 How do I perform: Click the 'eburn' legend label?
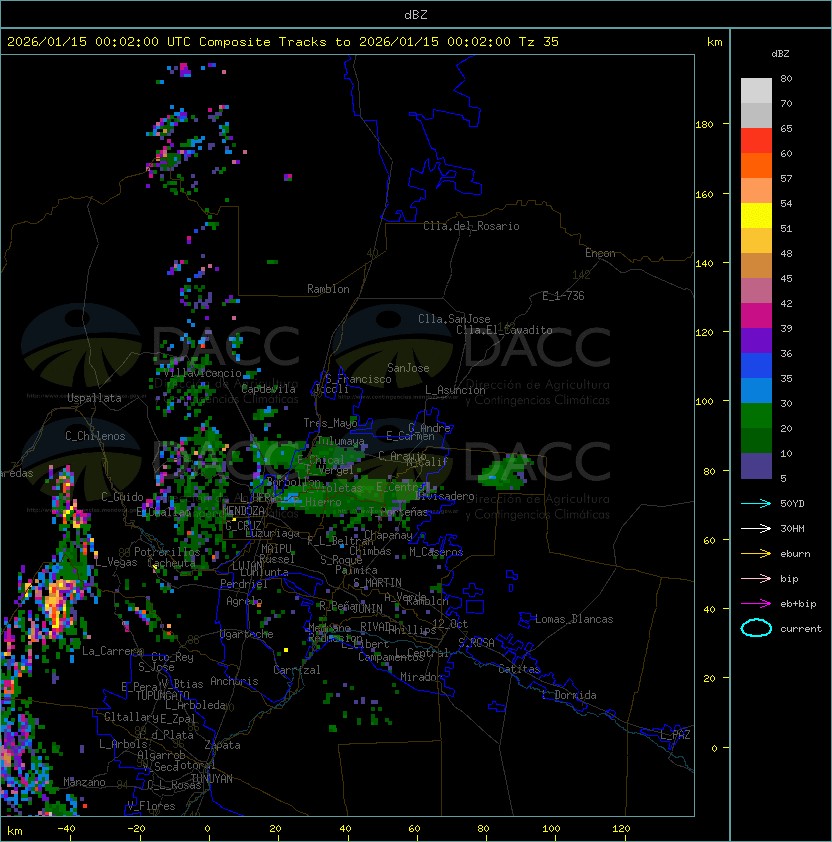tap(795, 554)
